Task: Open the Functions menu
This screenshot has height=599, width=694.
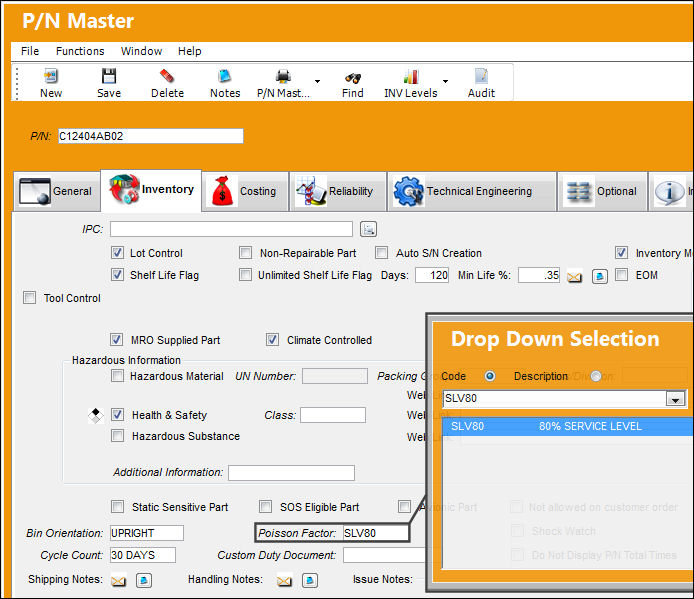Action: coord(80,51)
